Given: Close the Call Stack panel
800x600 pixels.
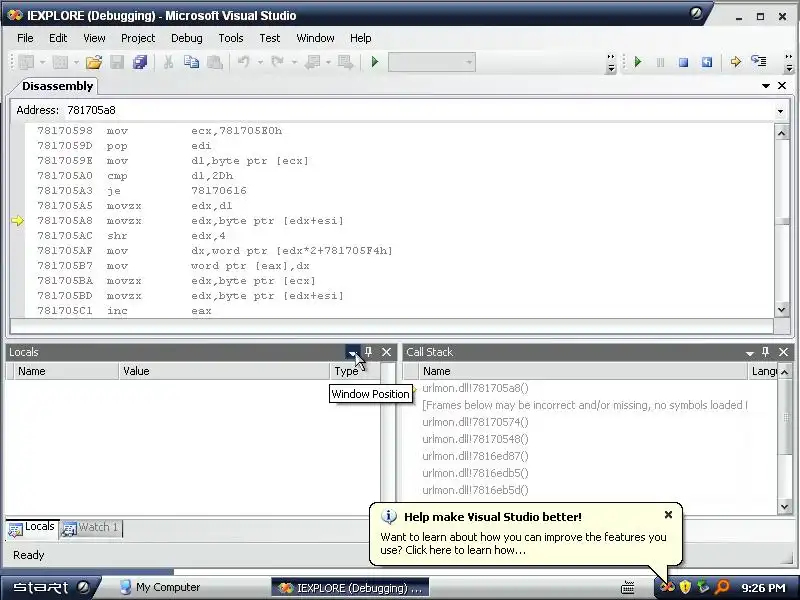Looking at the screenshot, I should click(784, 352).
